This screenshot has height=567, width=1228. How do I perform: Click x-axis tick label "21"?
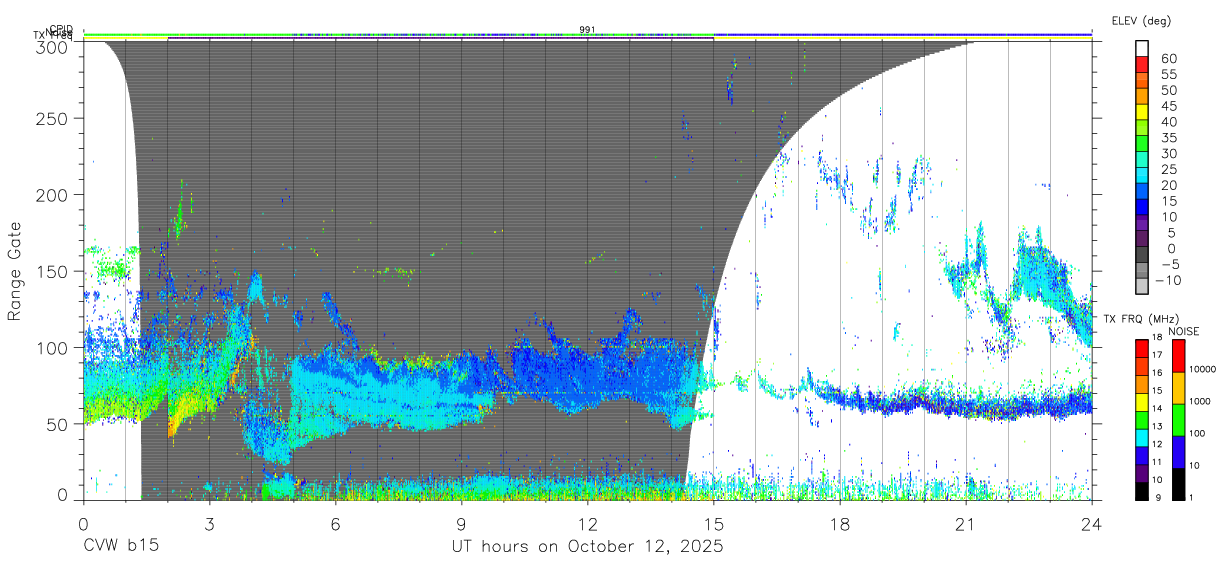click(x=965, y=523)
